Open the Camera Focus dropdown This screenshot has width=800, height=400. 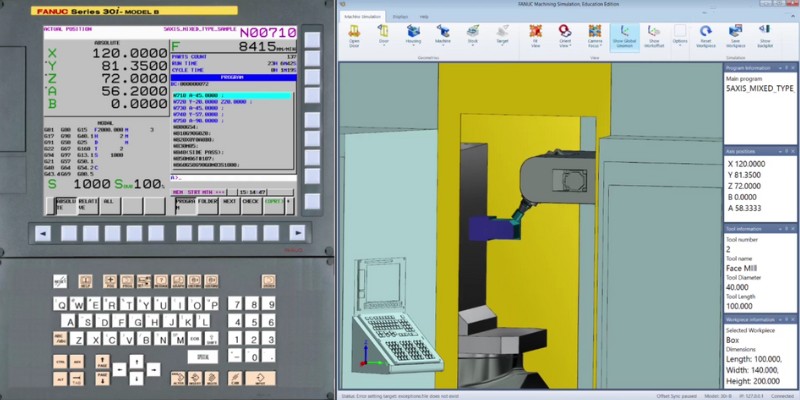point(594,36)
